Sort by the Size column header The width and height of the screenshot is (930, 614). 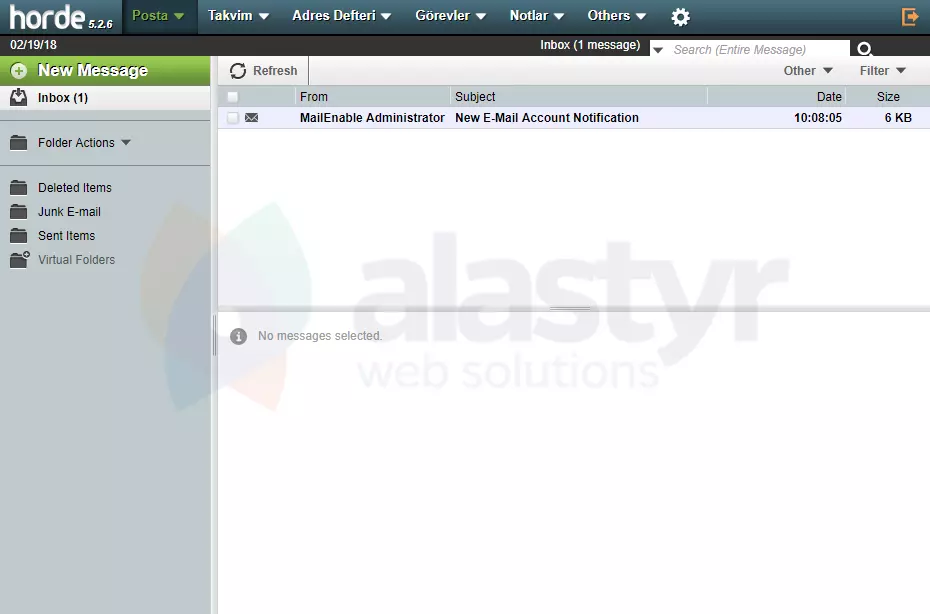coord(888,97)
